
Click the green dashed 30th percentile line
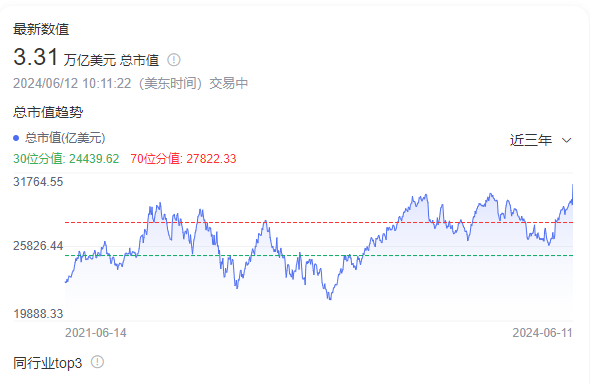(x=319, y=255)
